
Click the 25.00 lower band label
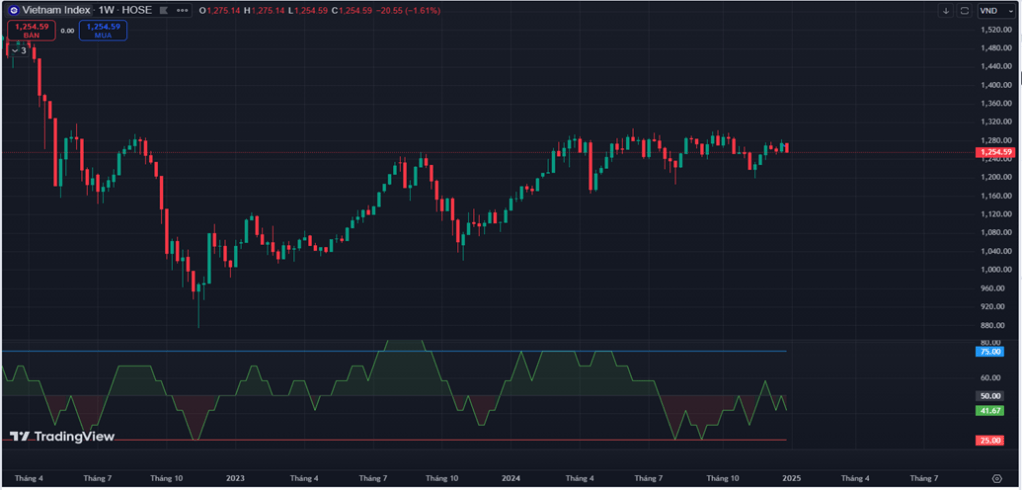990,440
